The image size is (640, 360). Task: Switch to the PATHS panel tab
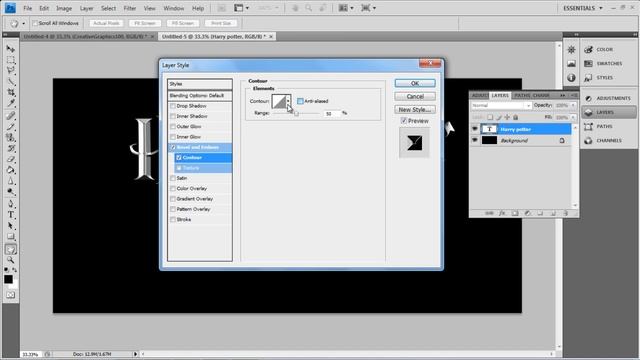point(522,95)
